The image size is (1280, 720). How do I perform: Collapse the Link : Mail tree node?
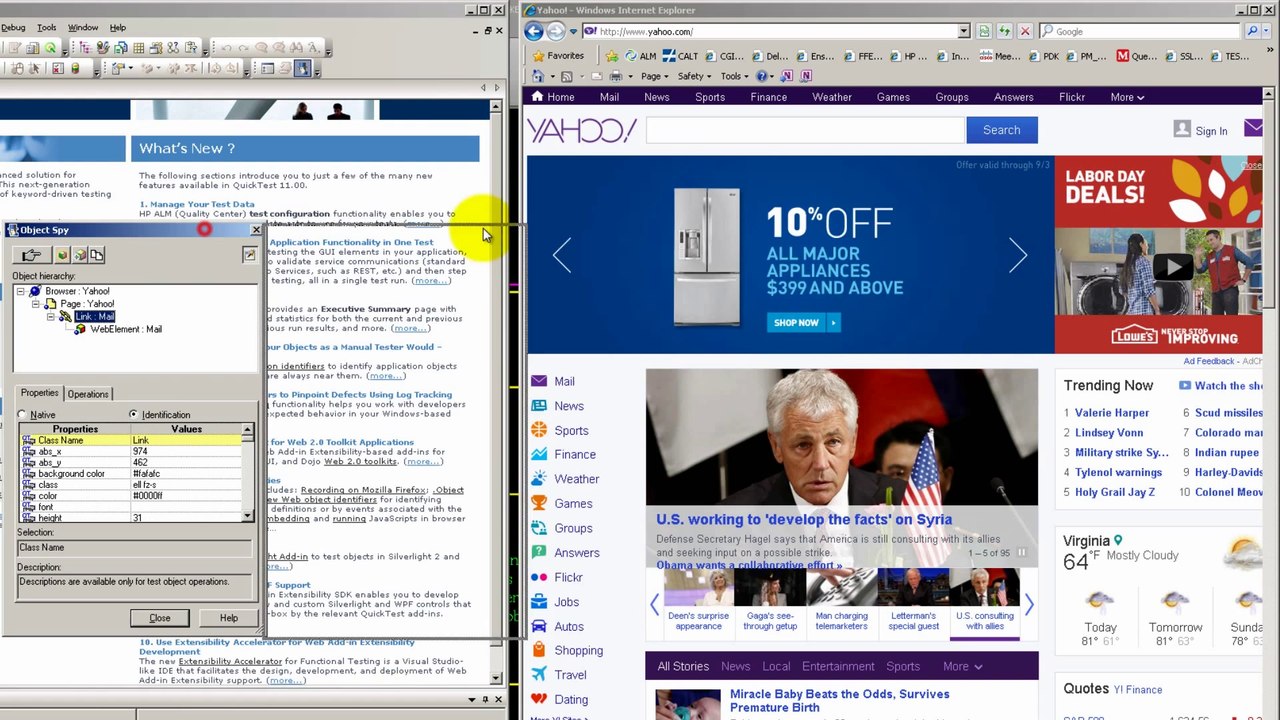[51, 316]
